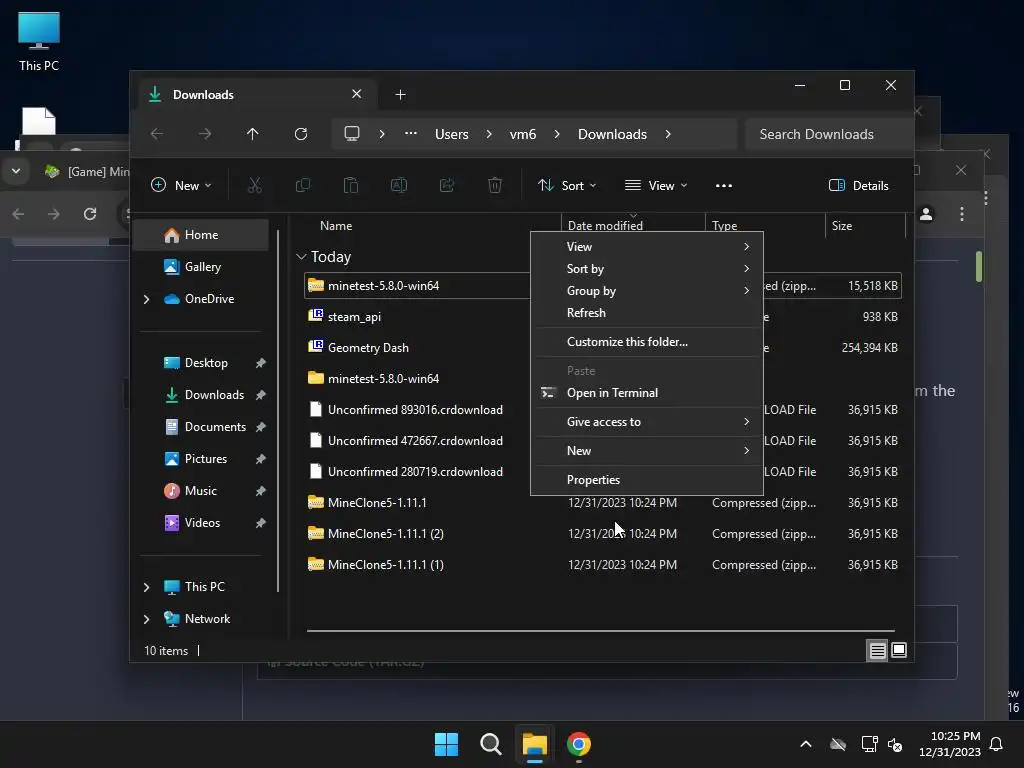Open the View dropdown in toolbar
Screen dimensions: 1024x768
tap(656, 185)
